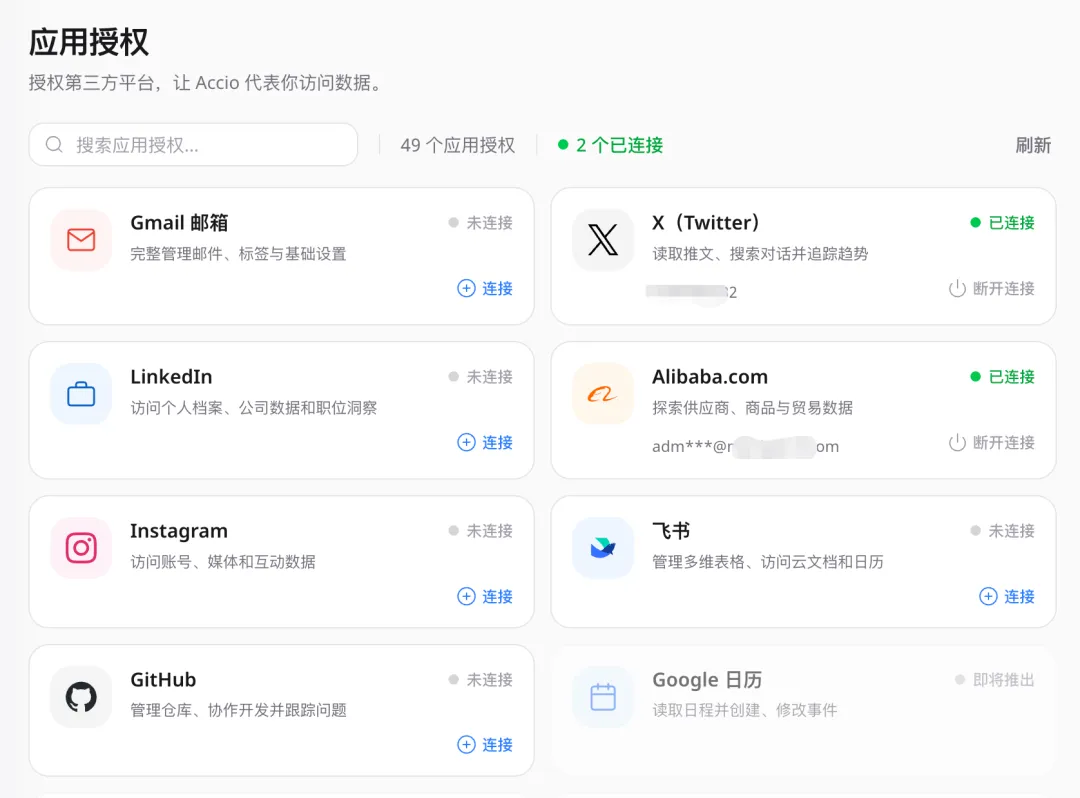Click the X (Twitter) logo icon
The height and width of the screenshot is (798, 1080).
(603, 240)
